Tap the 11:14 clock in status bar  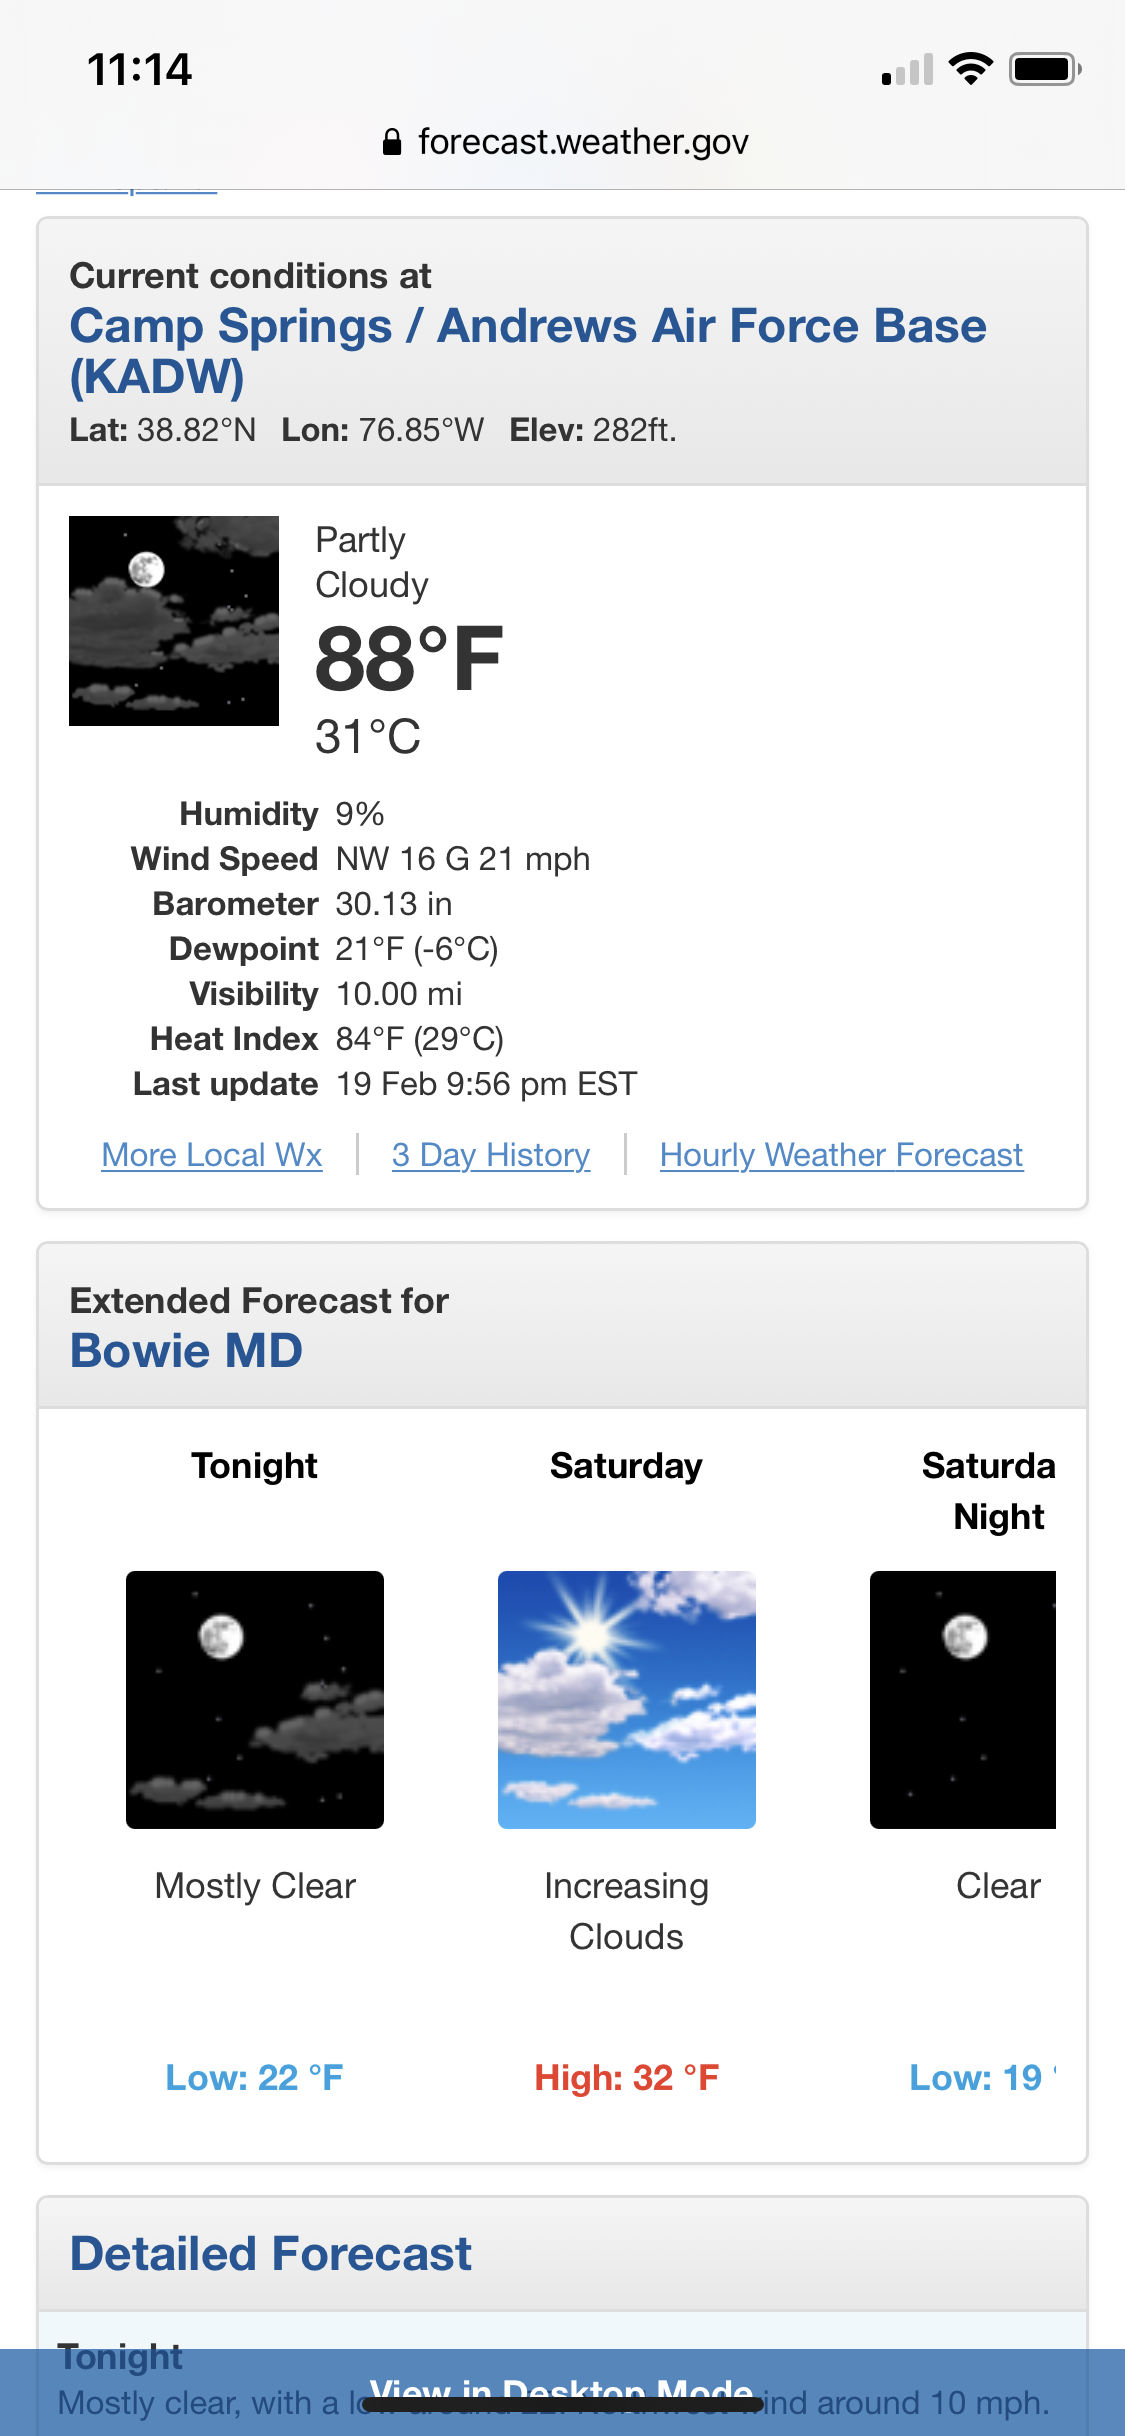tap(139, 70)
